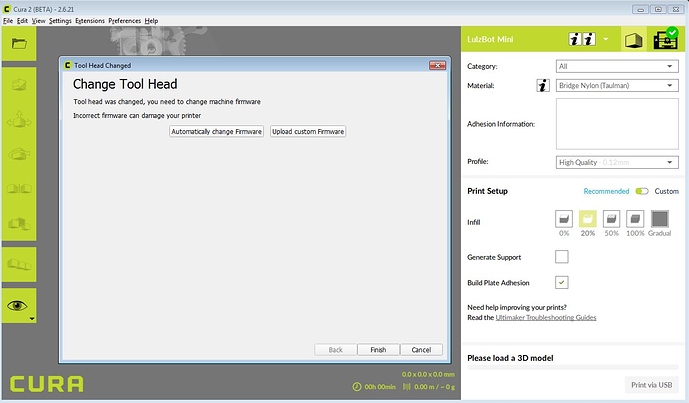Open Material info icon
Screen dimensions: 689x403
[543, 86]
